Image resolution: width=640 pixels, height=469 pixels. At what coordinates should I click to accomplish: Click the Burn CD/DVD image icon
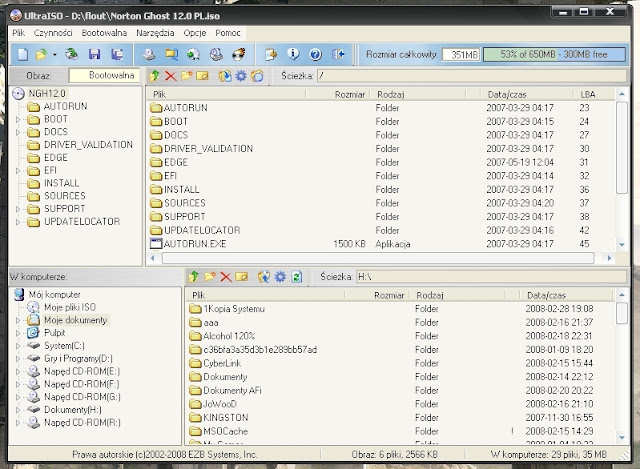pyautogui.click(x=239, y=54)
